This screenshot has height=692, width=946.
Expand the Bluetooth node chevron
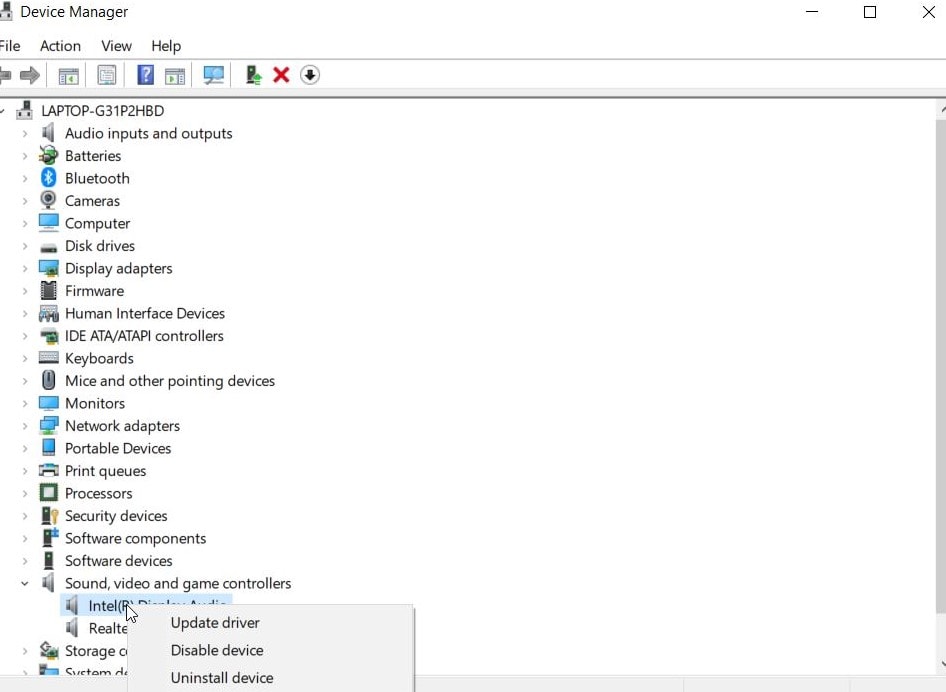click(x=25, y=179)
